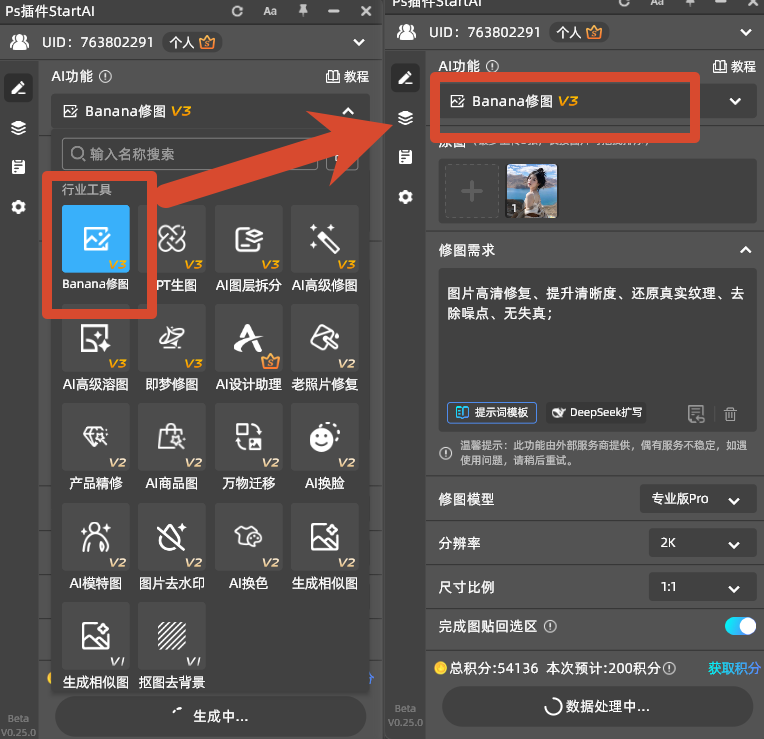This screenshot has width=764, height=739.
Task: Click the save prompt icon beside trash
Action: pos(696,414)
